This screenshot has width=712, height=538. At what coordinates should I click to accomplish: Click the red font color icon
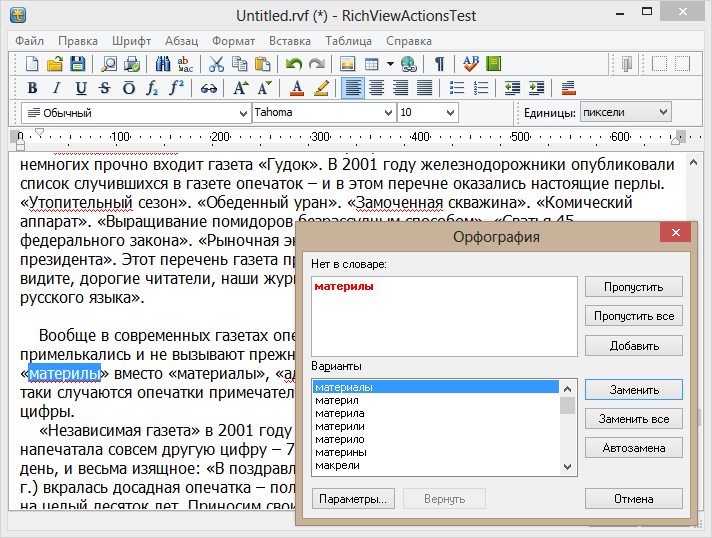click(297, 88)
